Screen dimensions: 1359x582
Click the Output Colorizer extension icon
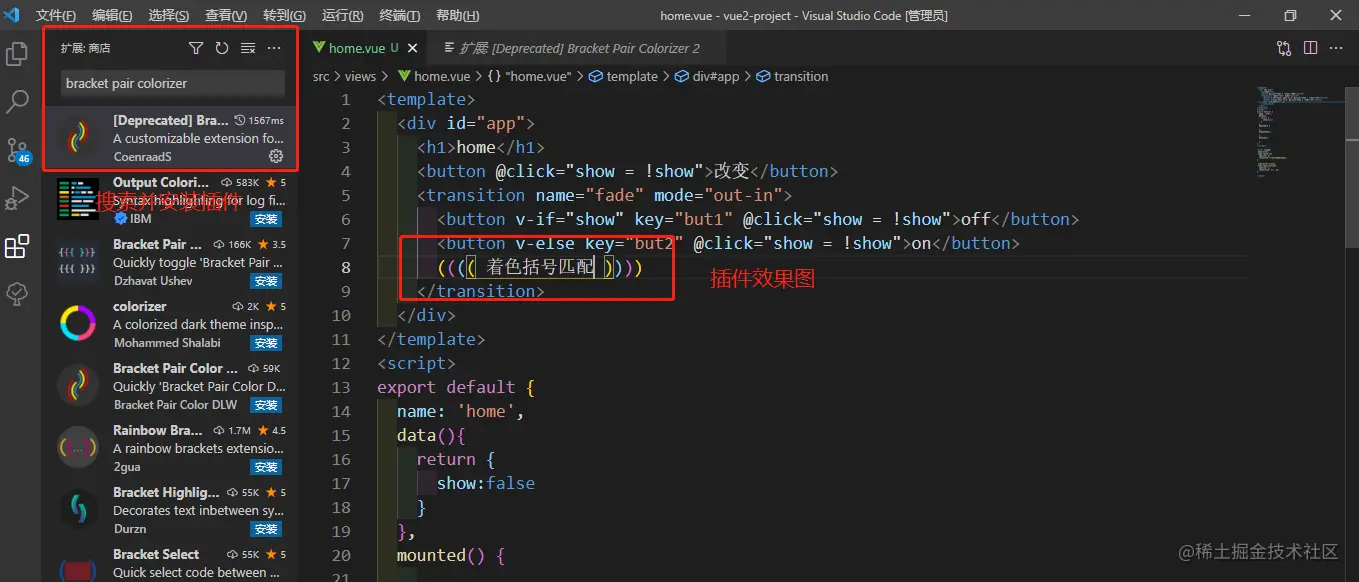point(77,200)
